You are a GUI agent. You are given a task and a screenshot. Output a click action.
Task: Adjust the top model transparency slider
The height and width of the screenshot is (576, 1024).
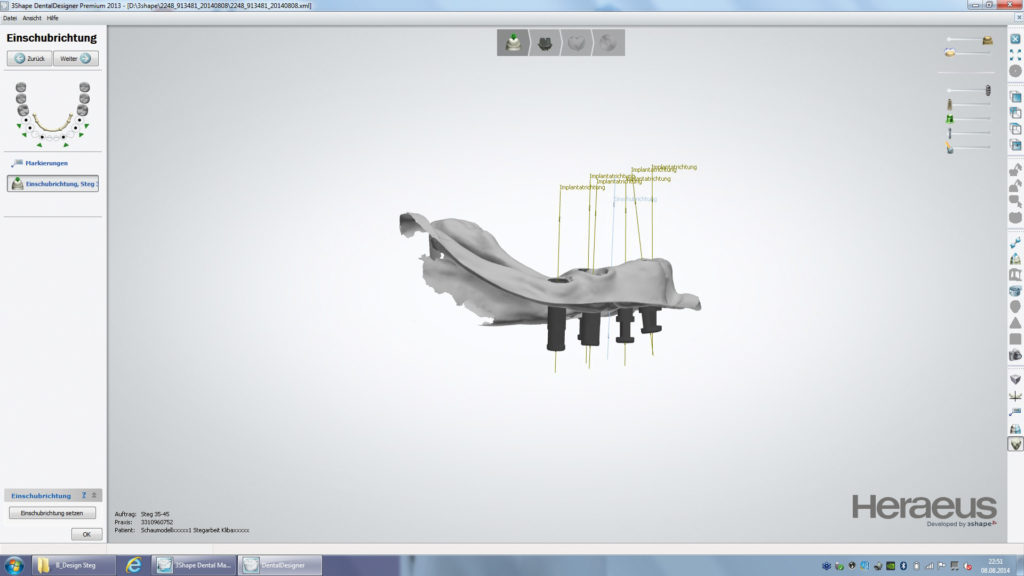click(x=968, y=40)
